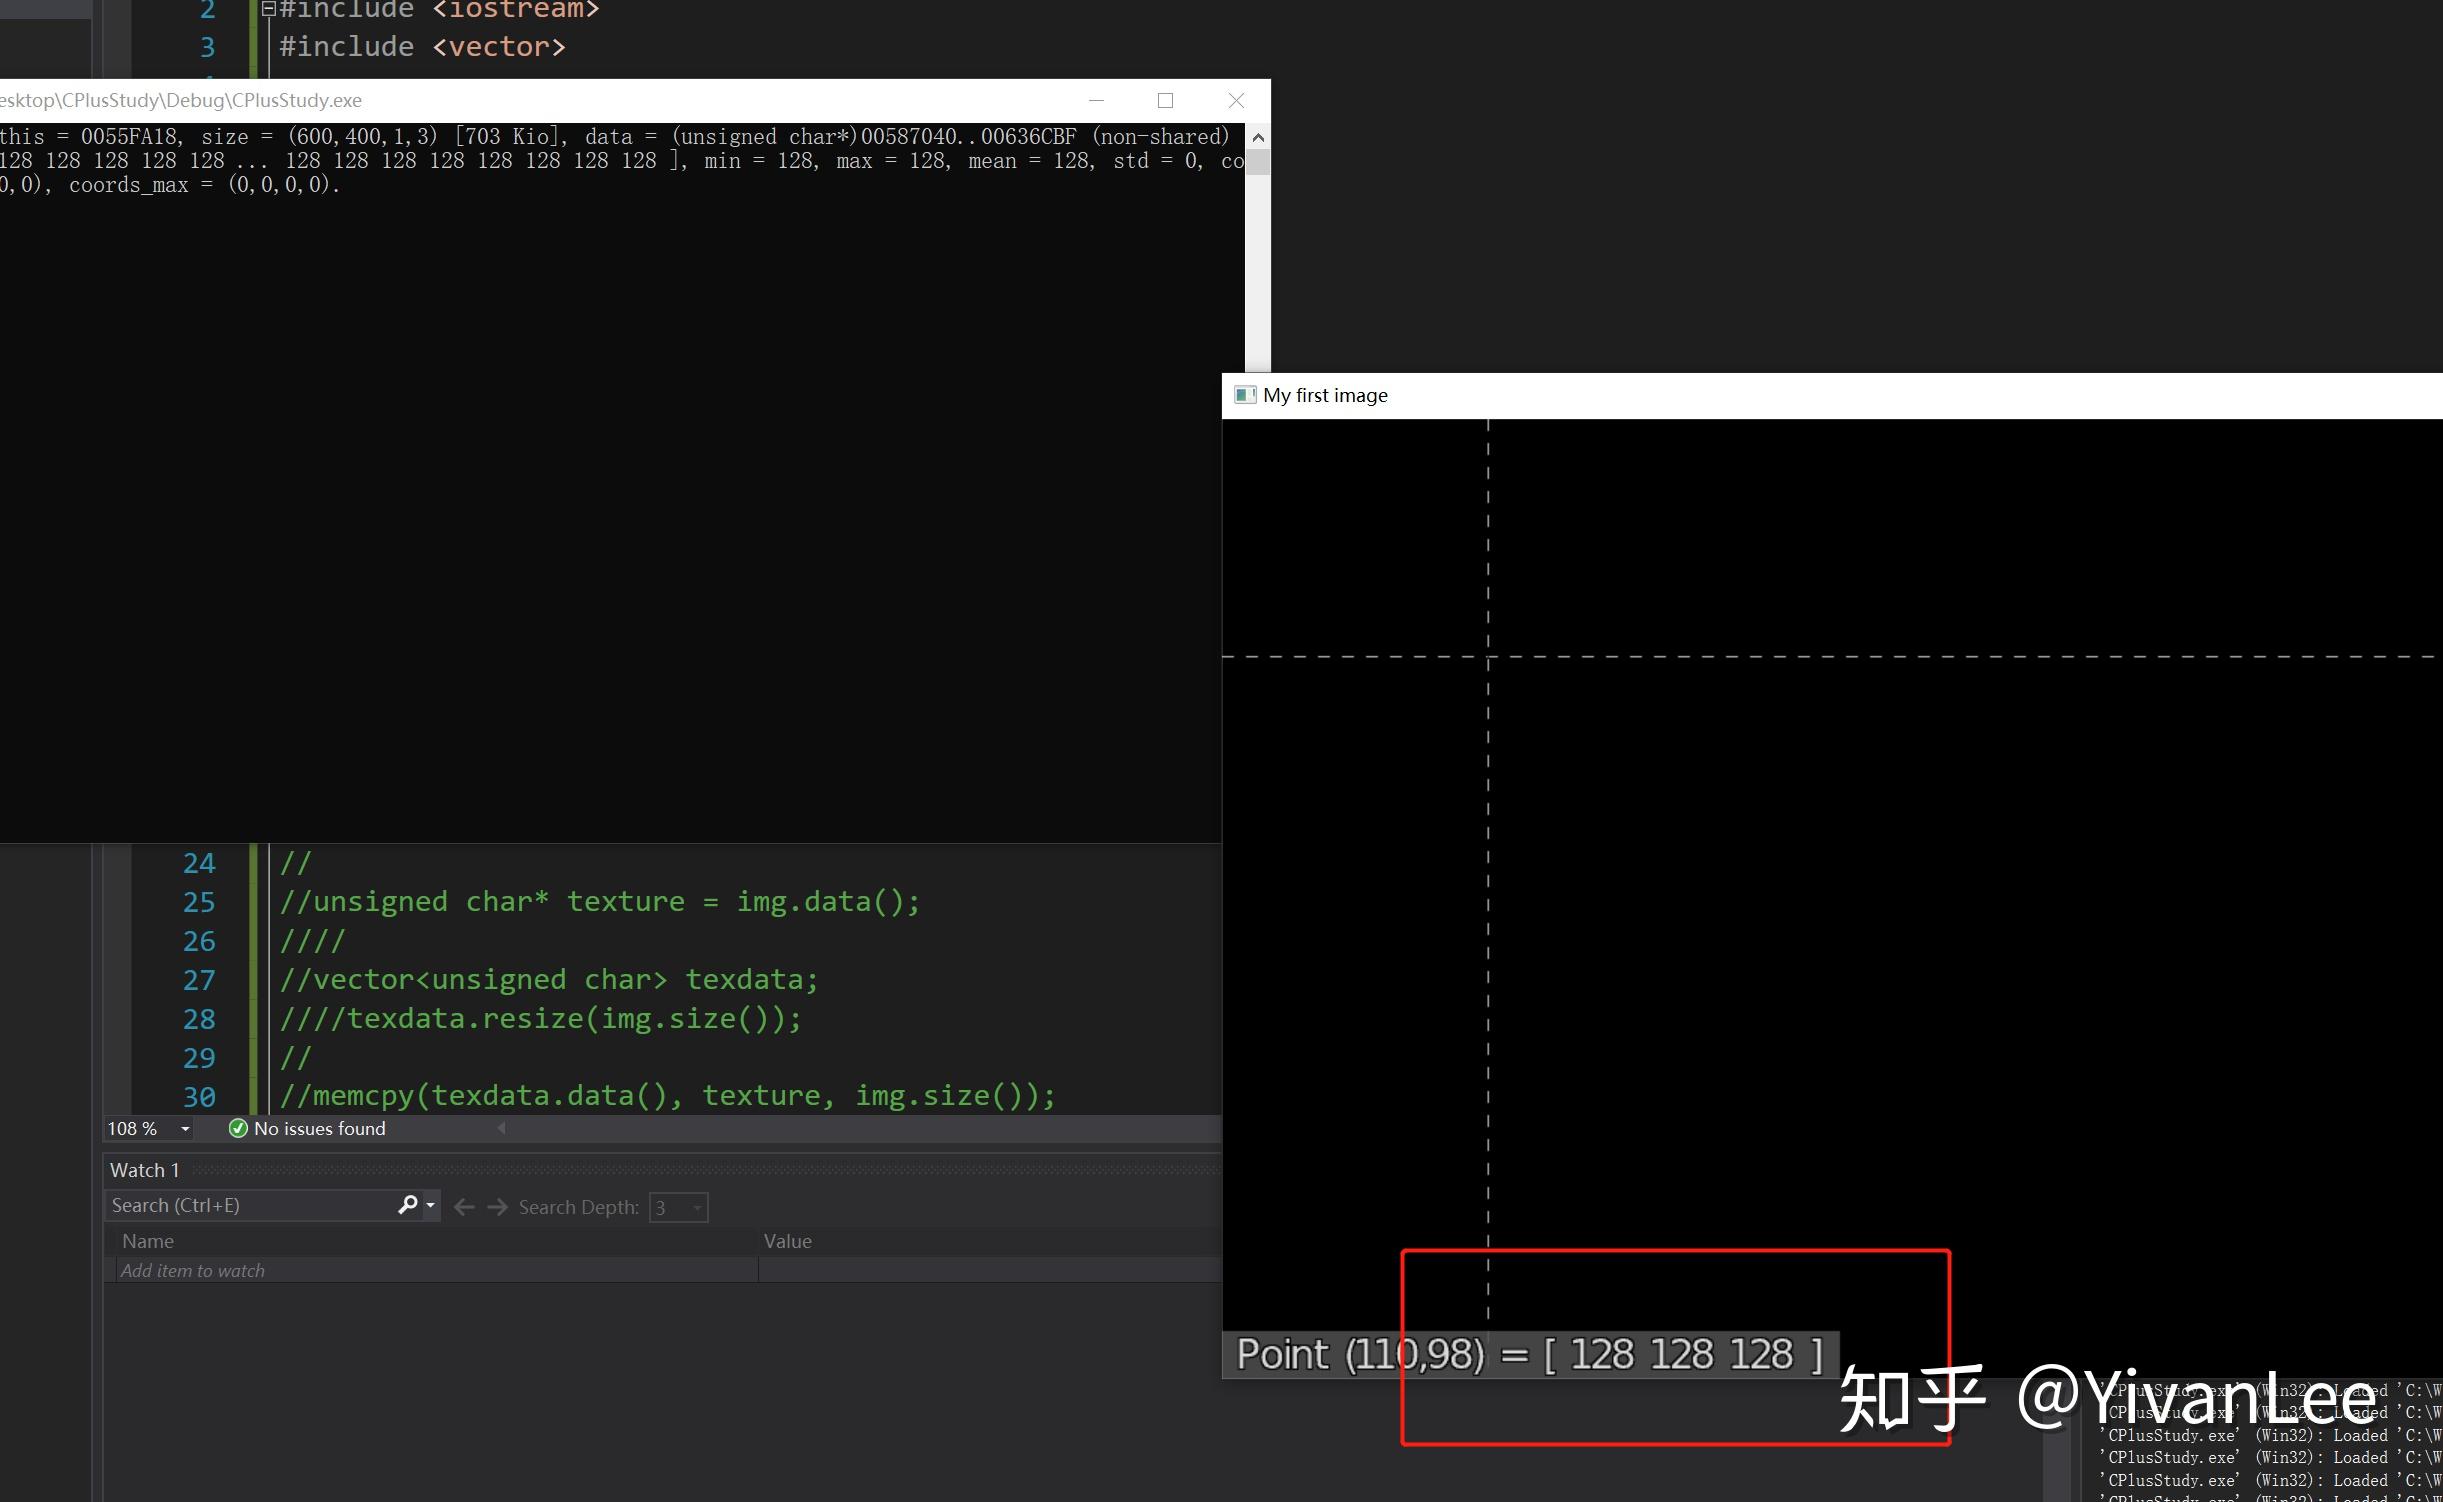
Task: Click the Value column header
Action: pos(788,1241)
